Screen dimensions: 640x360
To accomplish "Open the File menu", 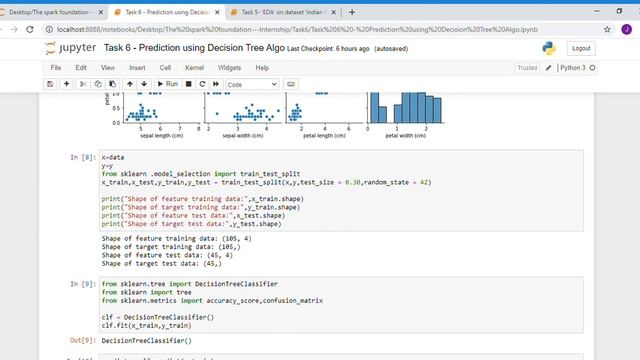I will tap(56, 68).
